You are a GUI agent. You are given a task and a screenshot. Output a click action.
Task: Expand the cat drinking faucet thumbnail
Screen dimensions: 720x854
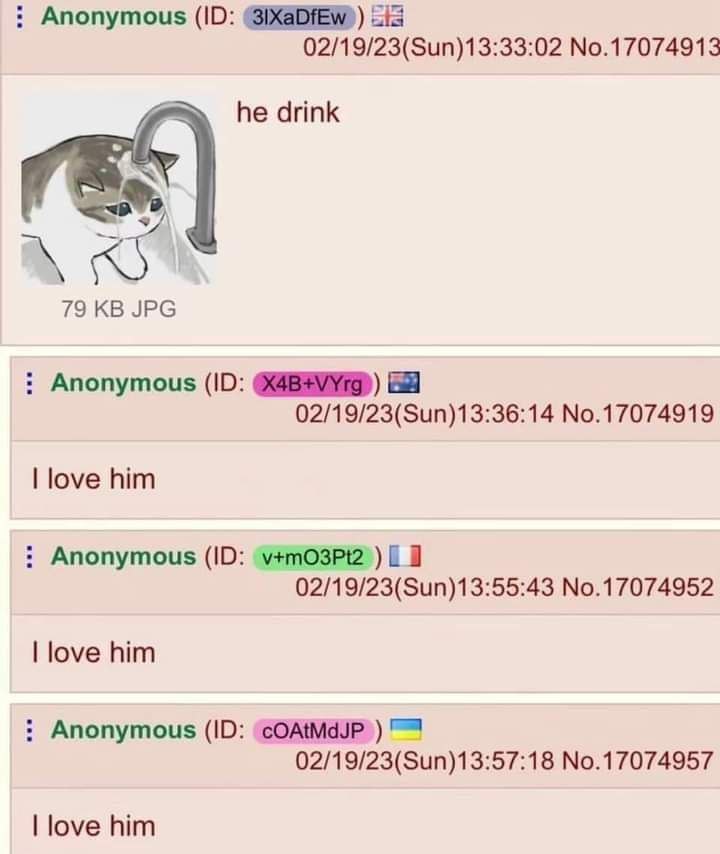coord(119,192)
